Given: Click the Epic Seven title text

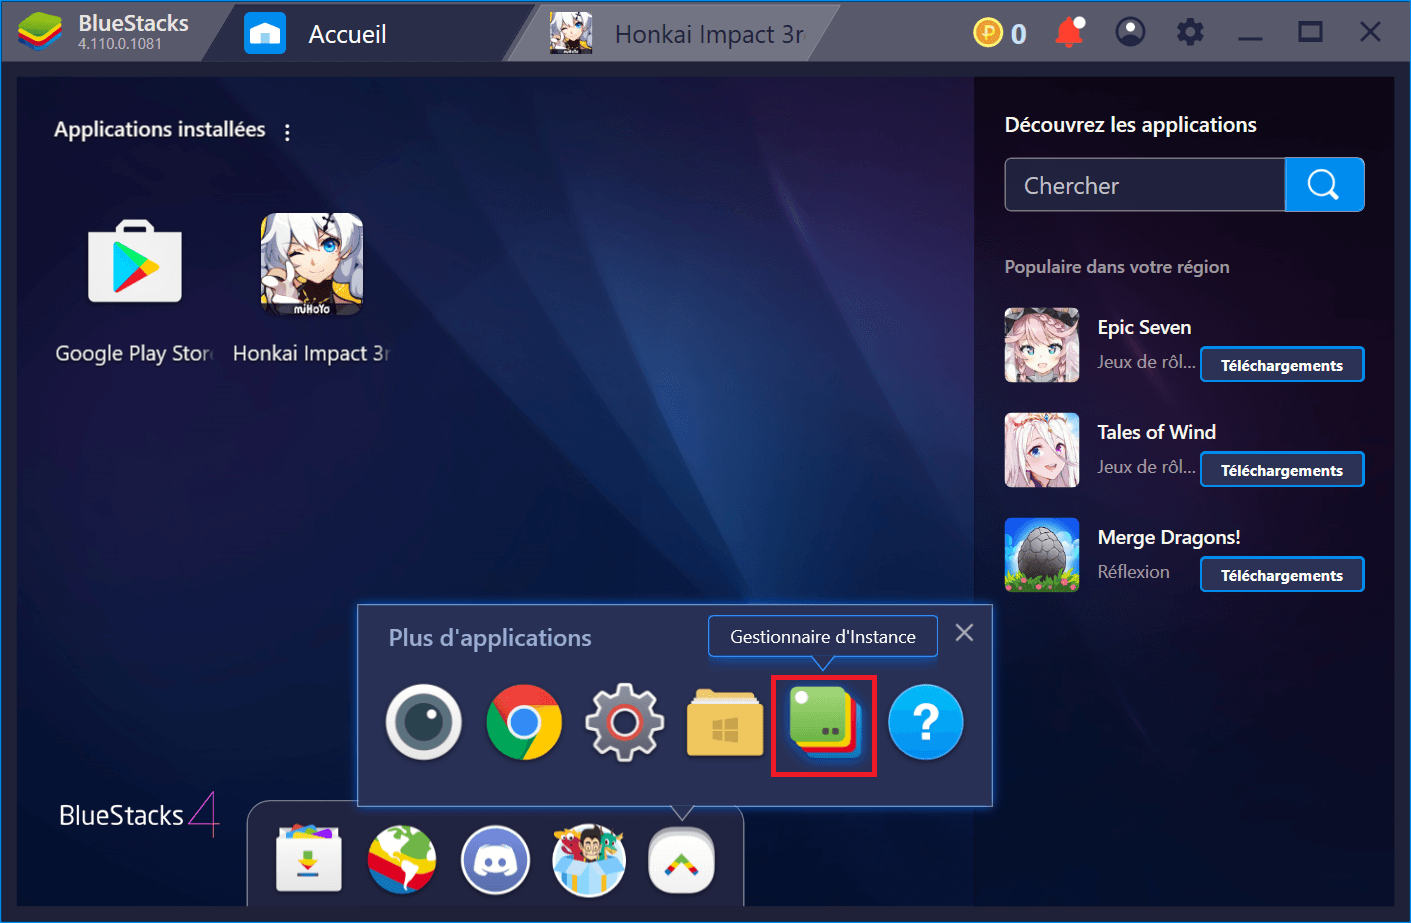Looking at the screenshot, I should click(1144, 327).
